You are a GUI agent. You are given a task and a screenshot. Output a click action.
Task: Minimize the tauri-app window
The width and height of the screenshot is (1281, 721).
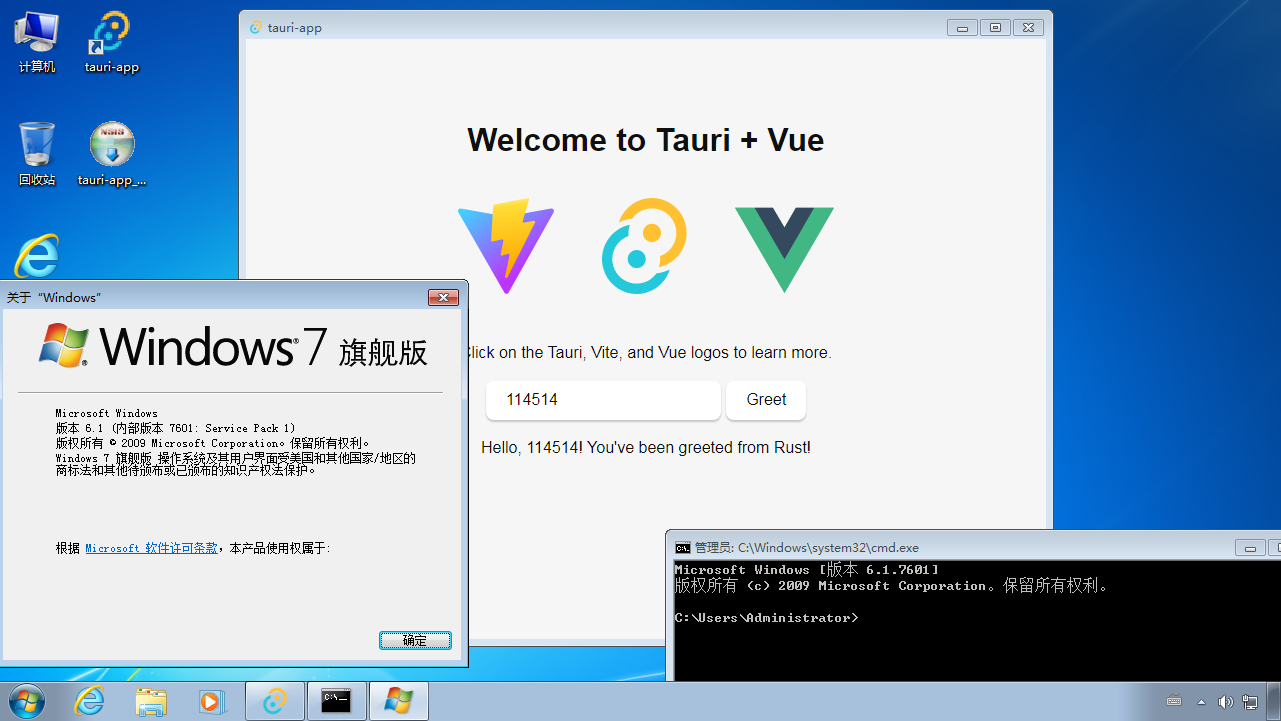[962, 28]
